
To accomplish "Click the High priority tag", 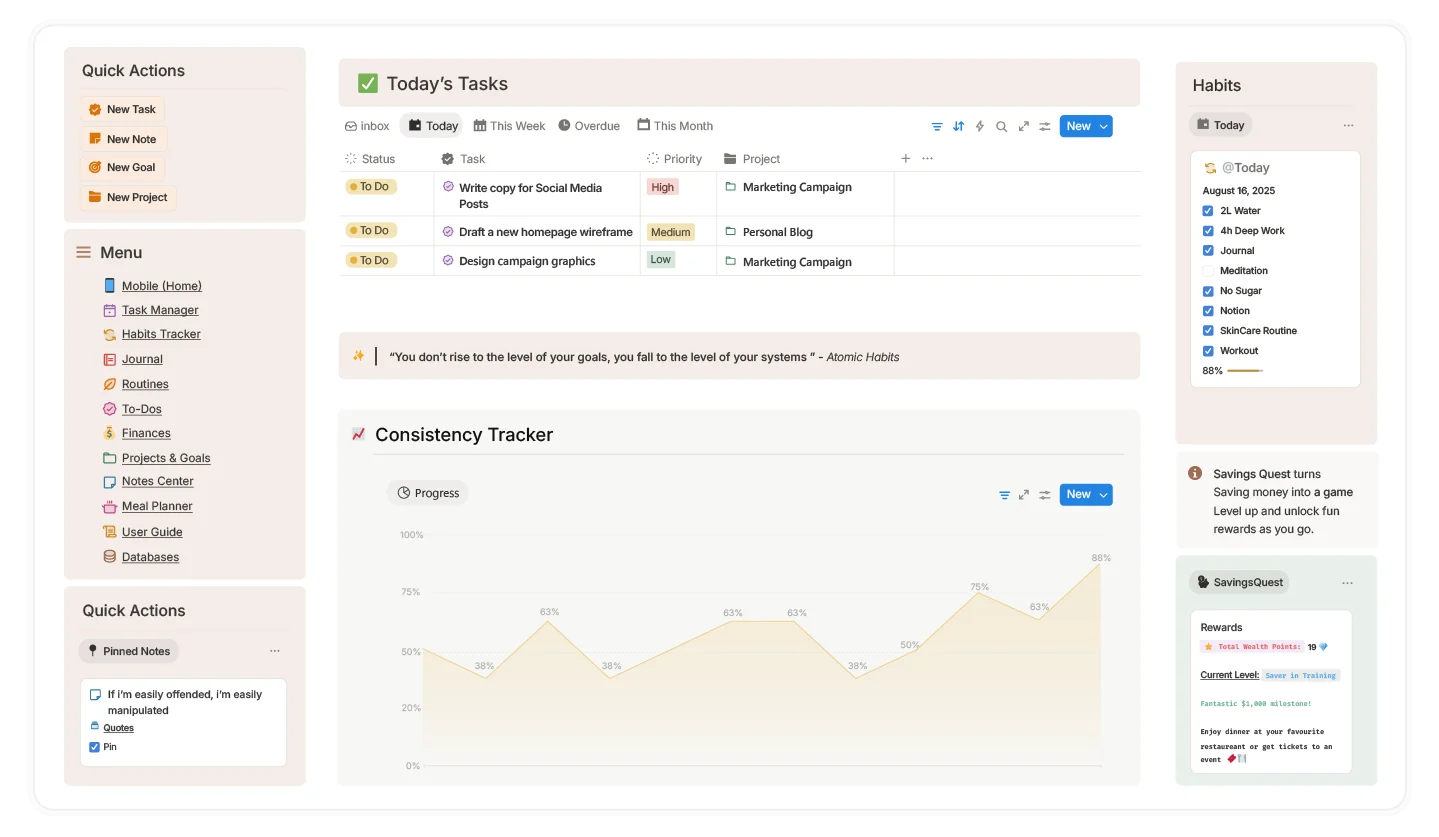I will (663, 187).
